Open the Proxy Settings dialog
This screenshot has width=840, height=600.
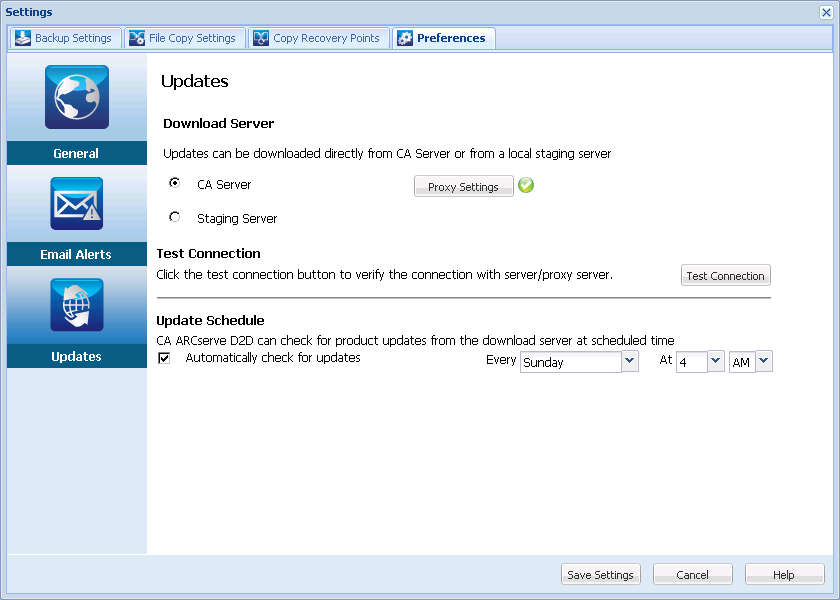pos(463,185)
